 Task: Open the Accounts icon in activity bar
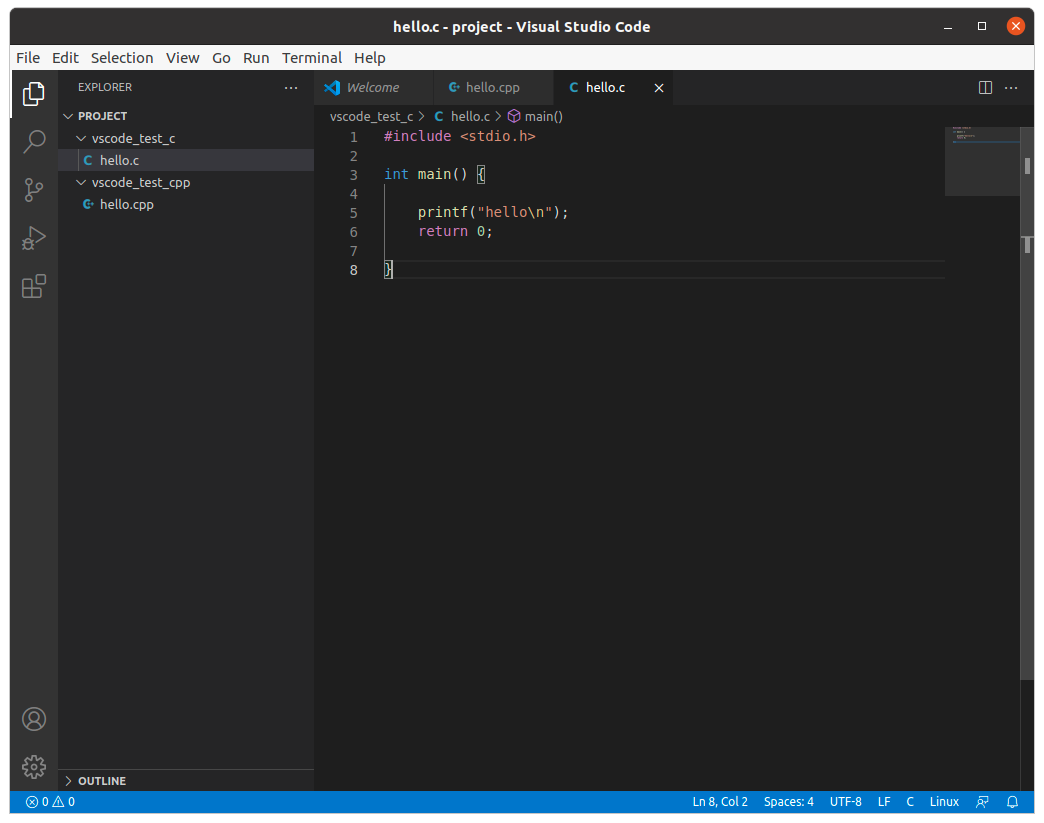tap(33, 719)
